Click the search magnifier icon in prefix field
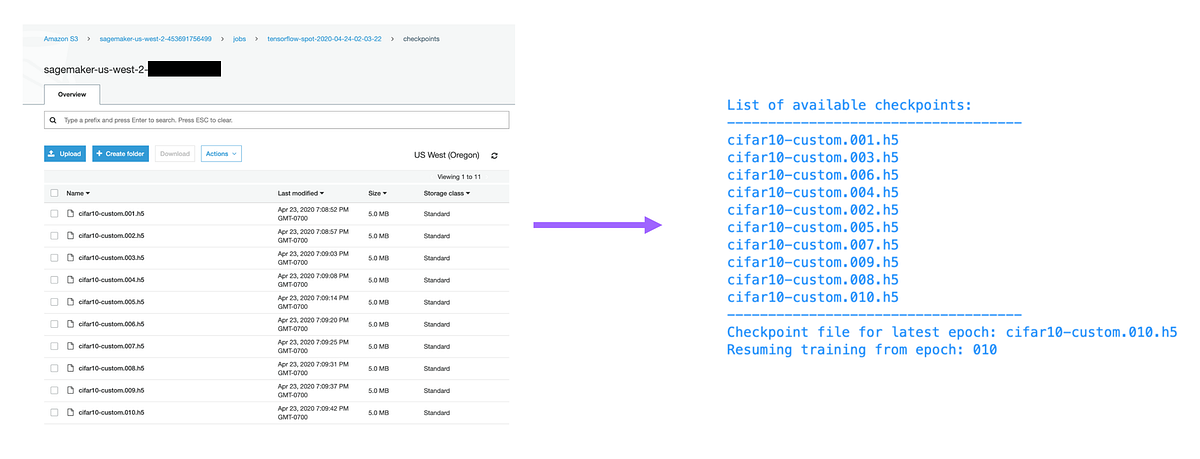This screenshot has width=1200, height=459. [53, 120]
